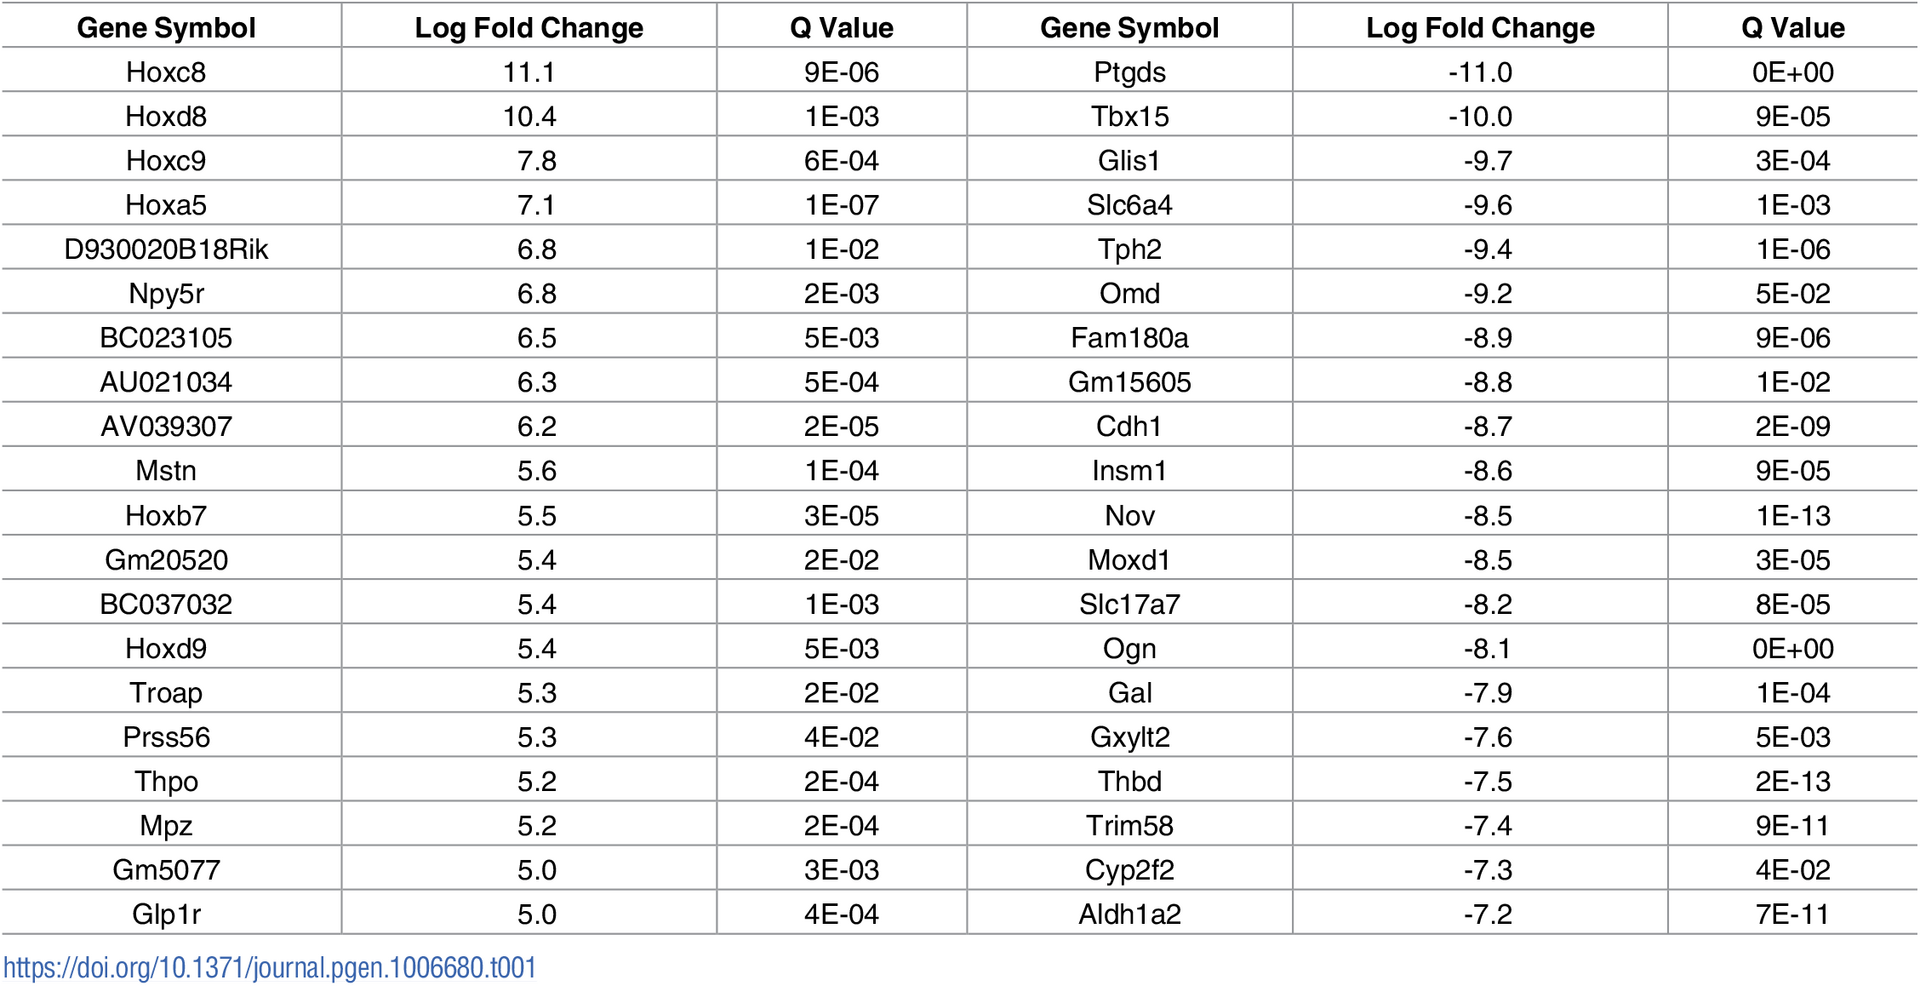Click the Tbx15 gene entry
The height and width of the screenshot is (986, 1920).
click(x=1130, y=116)
